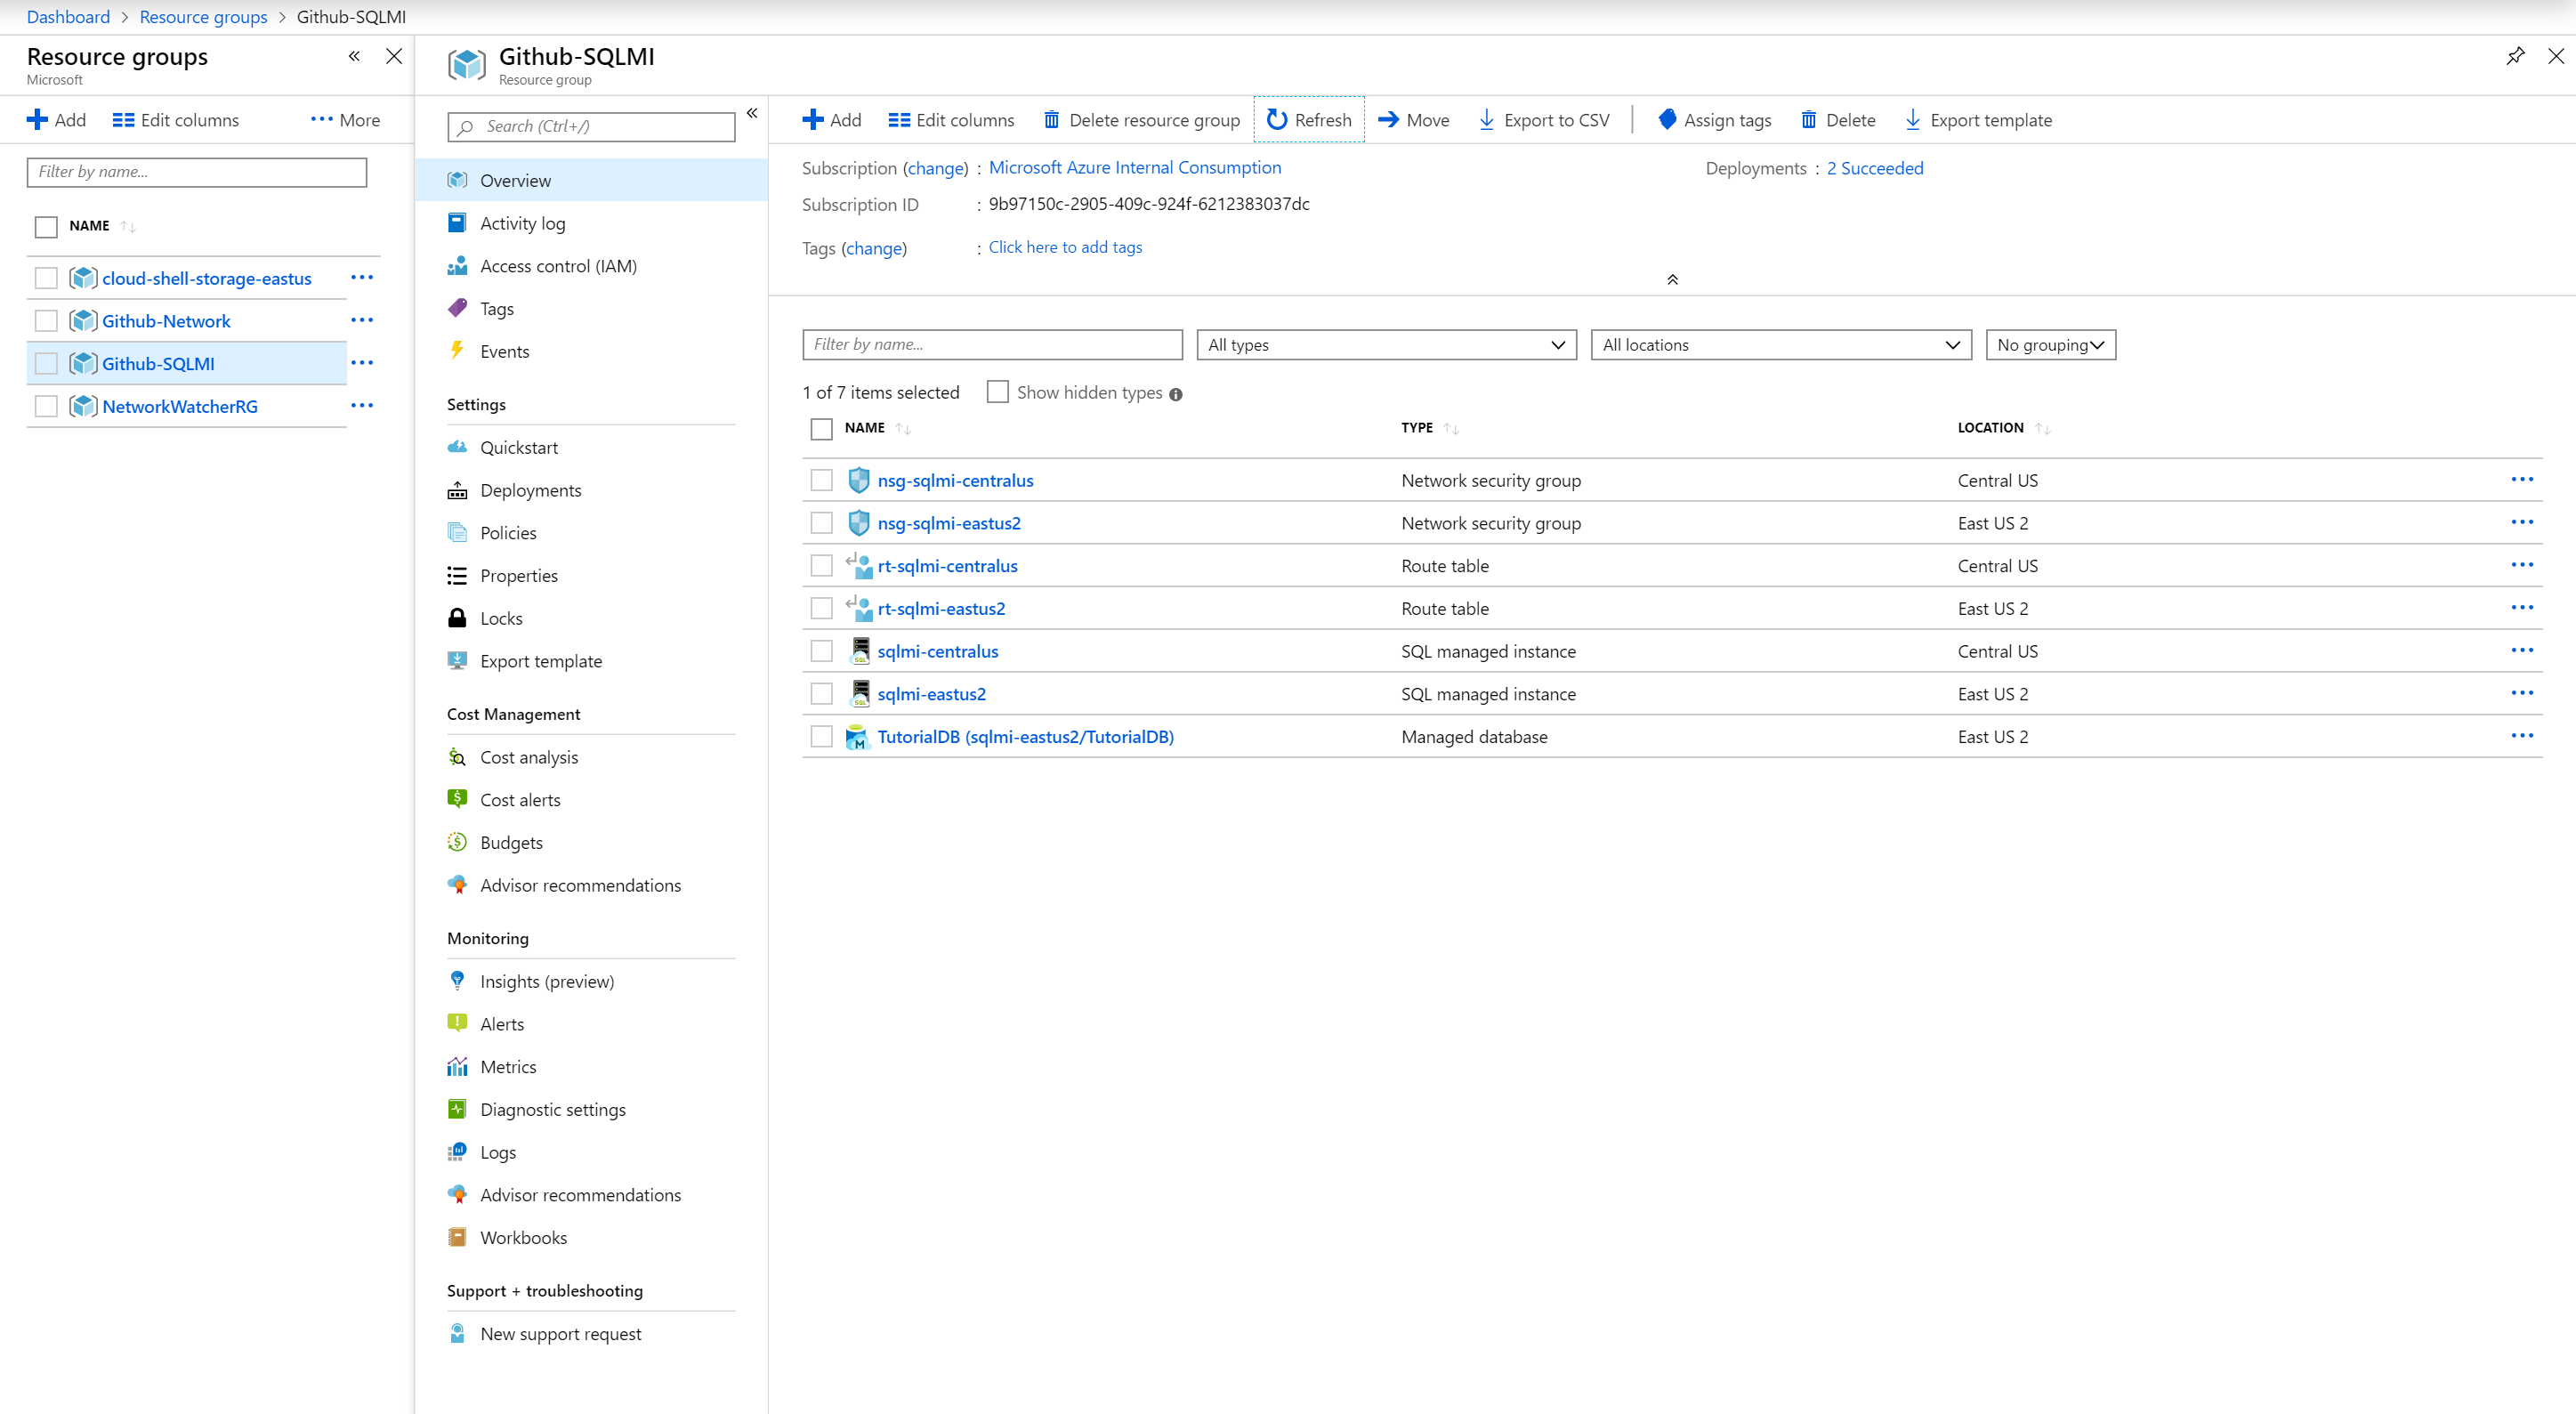Open New support request item
2576x1414 pixels.
[592, 1333]
